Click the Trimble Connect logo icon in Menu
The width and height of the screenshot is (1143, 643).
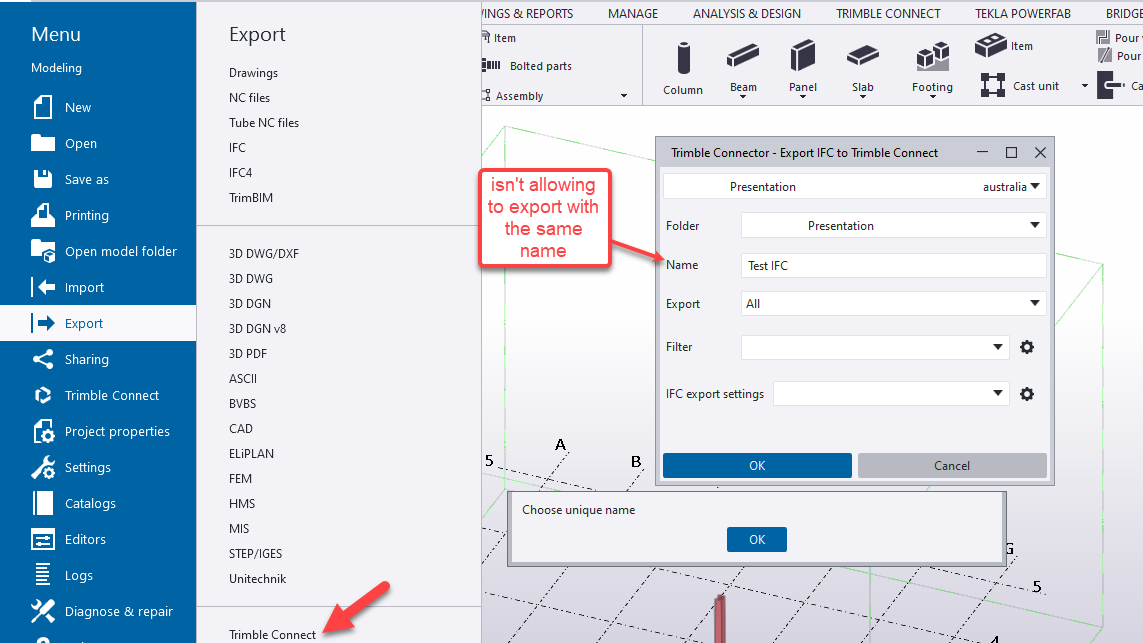coord(43,395)
